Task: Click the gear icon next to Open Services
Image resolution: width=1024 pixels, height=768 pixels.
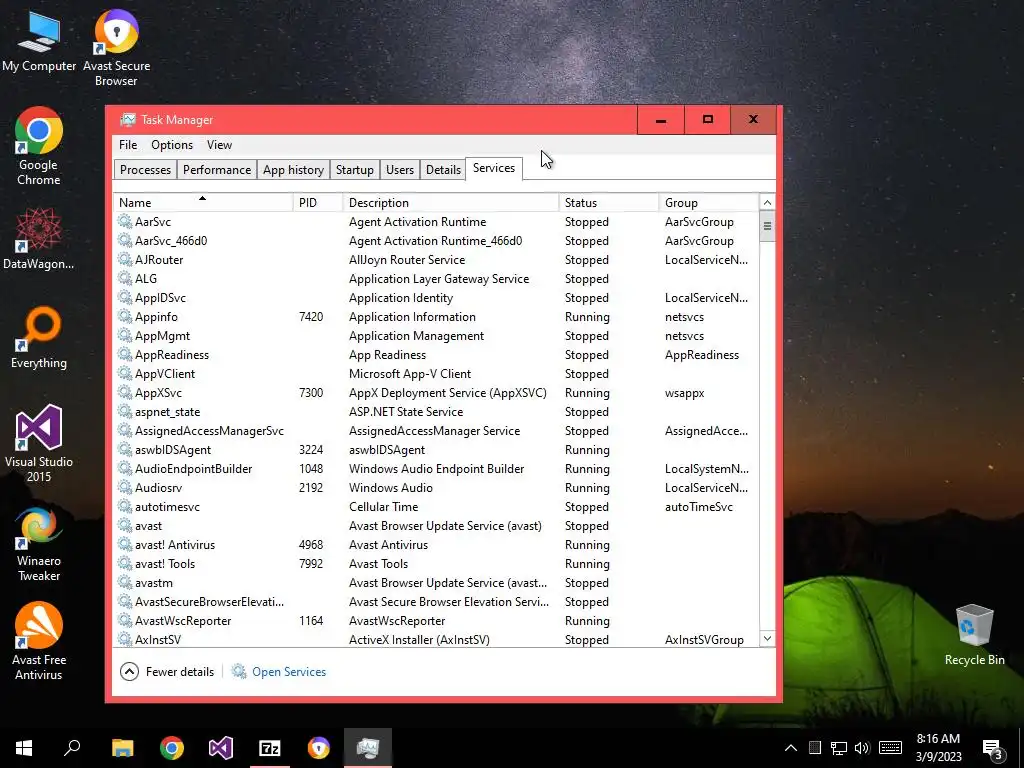Action: pyautogui.click(x=239, y=671)
